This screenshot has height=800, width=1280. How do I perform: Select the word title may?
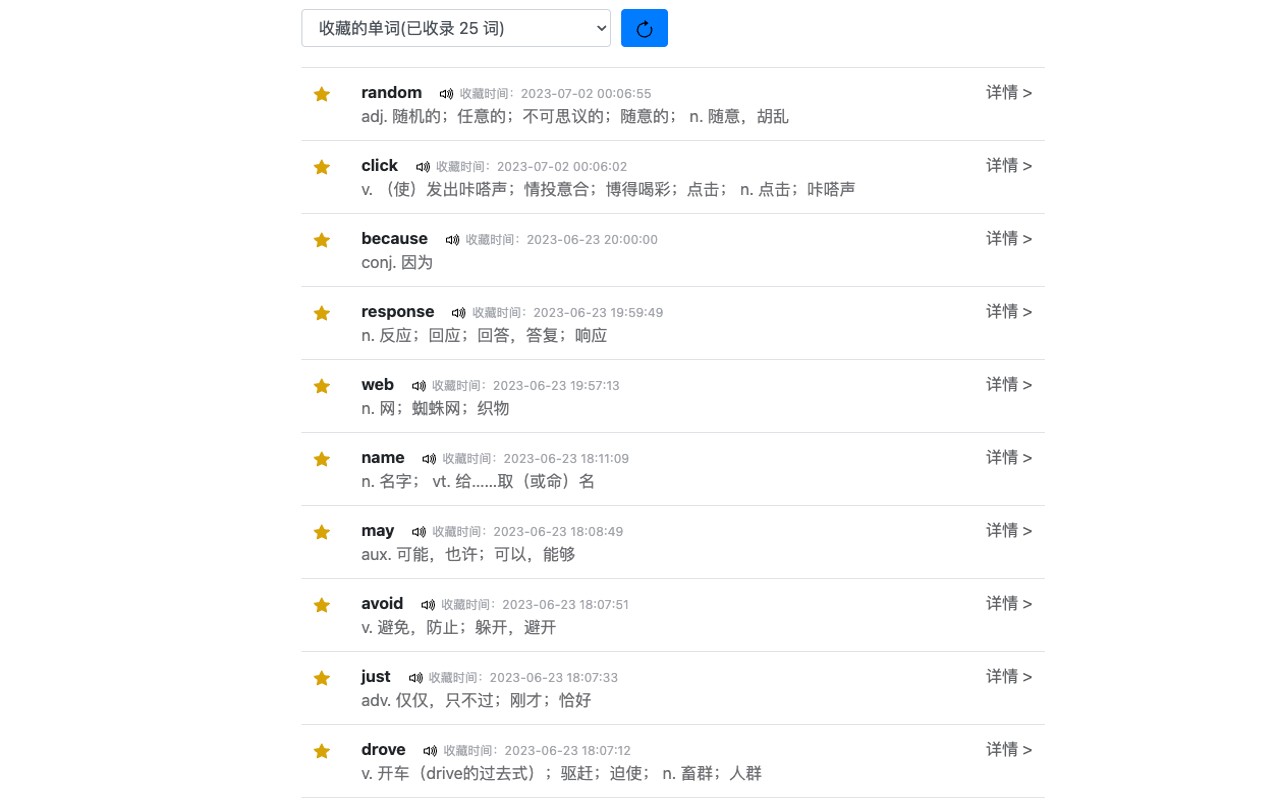click(x=378, y=530)
